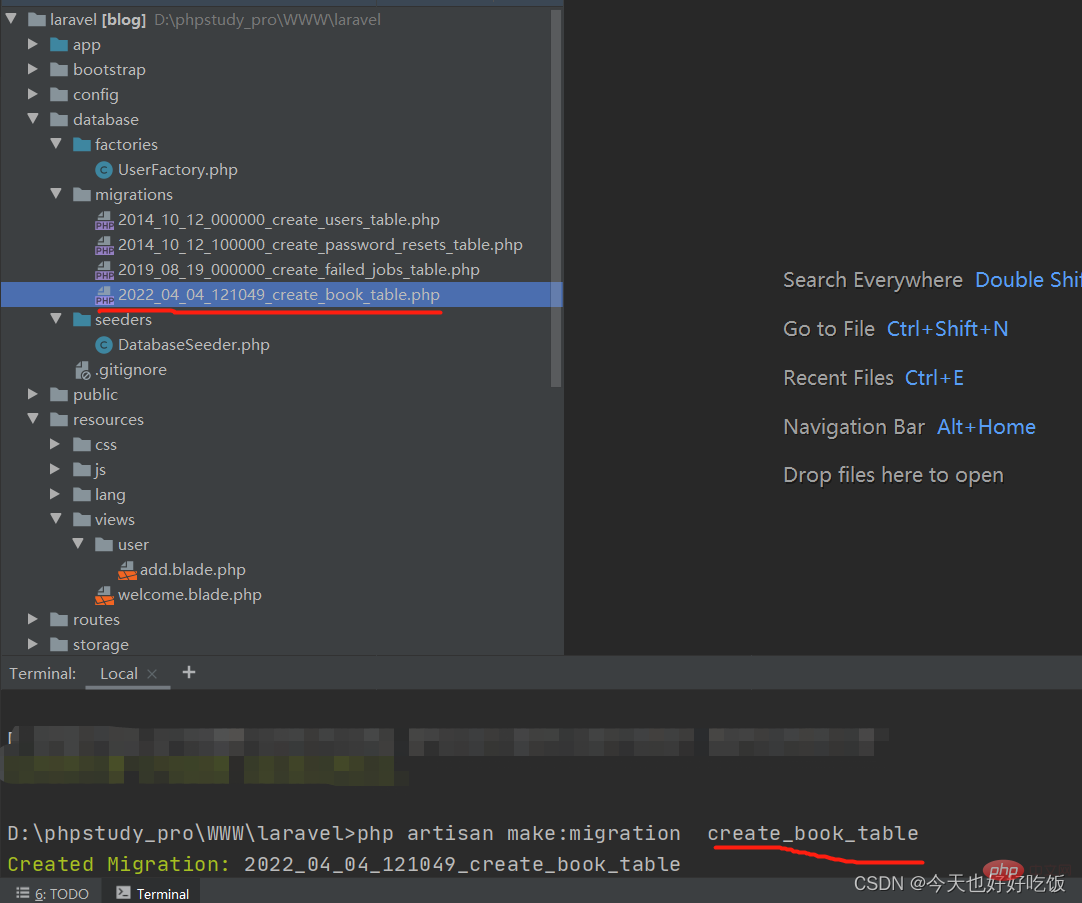The width and height of the screenshot is (1082, 903).
Task: Click the add.blade.php Blade icon
Action: [x=127, y=570]
